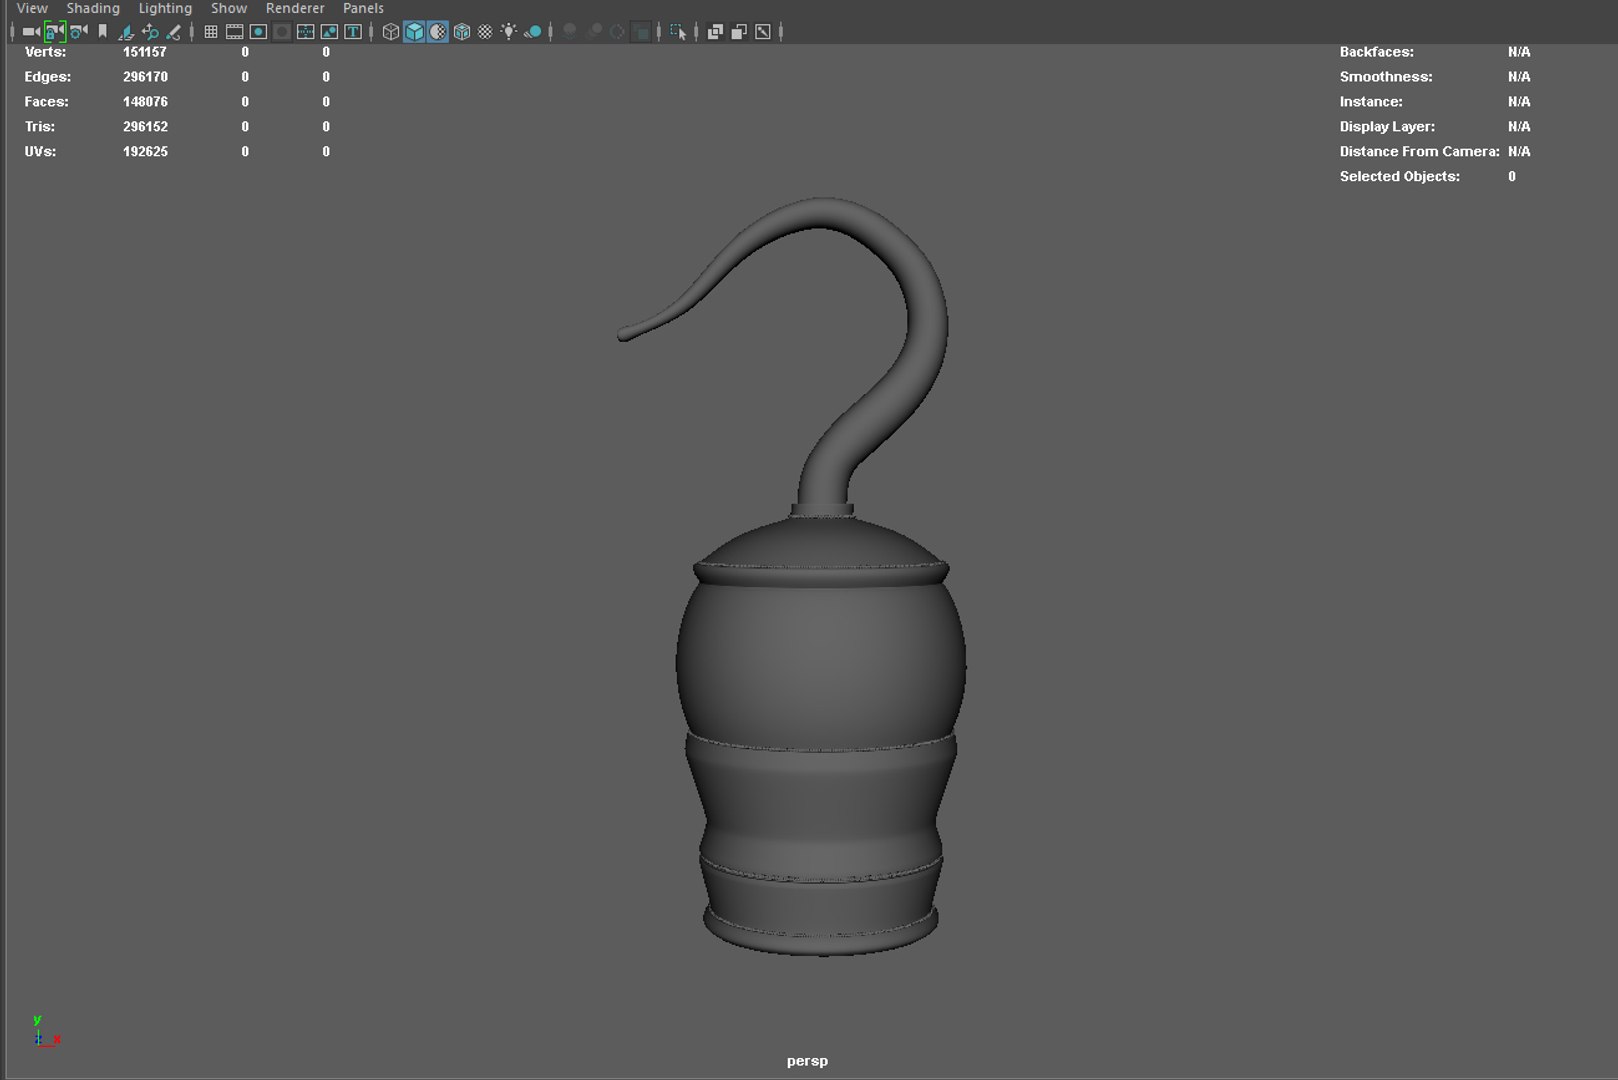1618x1080 pixels.
Task: Open the Show menu
Action: (229, 8)
